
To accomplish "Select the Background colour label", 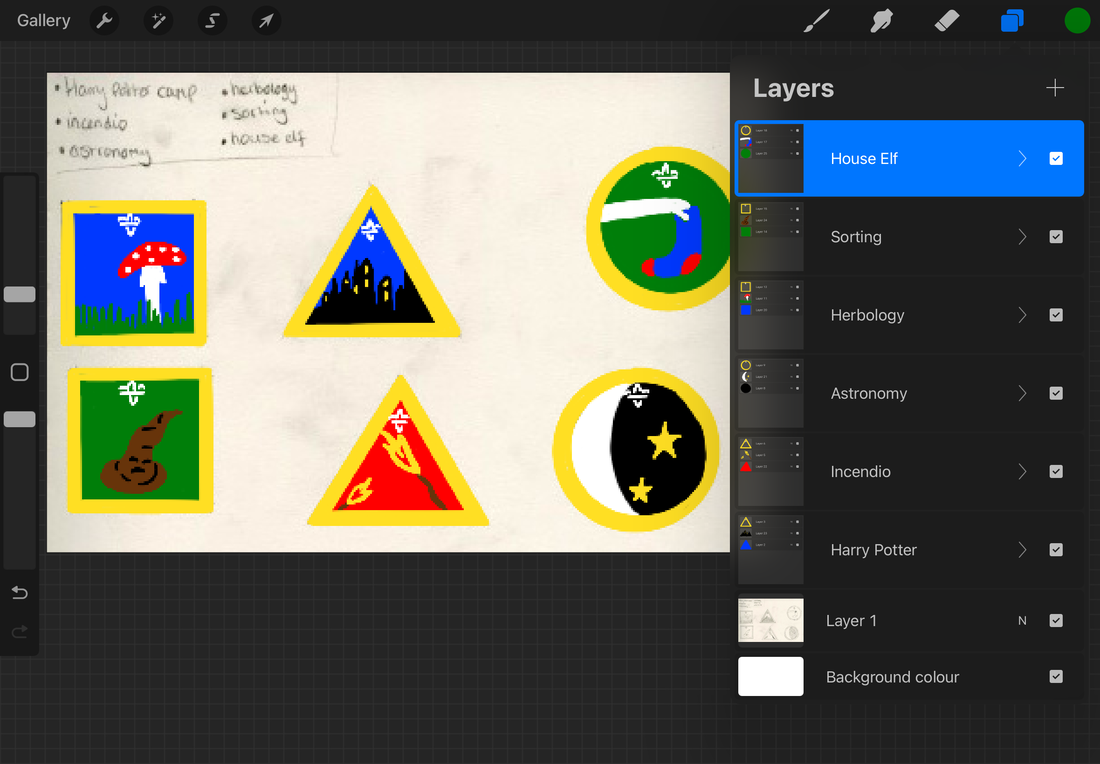I will (x=892, y=677).
